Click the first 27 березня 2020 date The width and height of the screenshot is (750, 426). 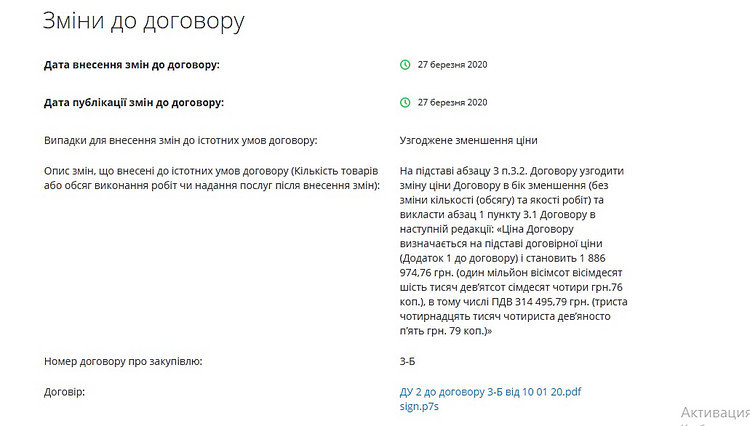pyautogui.click(x=452, y=65)
